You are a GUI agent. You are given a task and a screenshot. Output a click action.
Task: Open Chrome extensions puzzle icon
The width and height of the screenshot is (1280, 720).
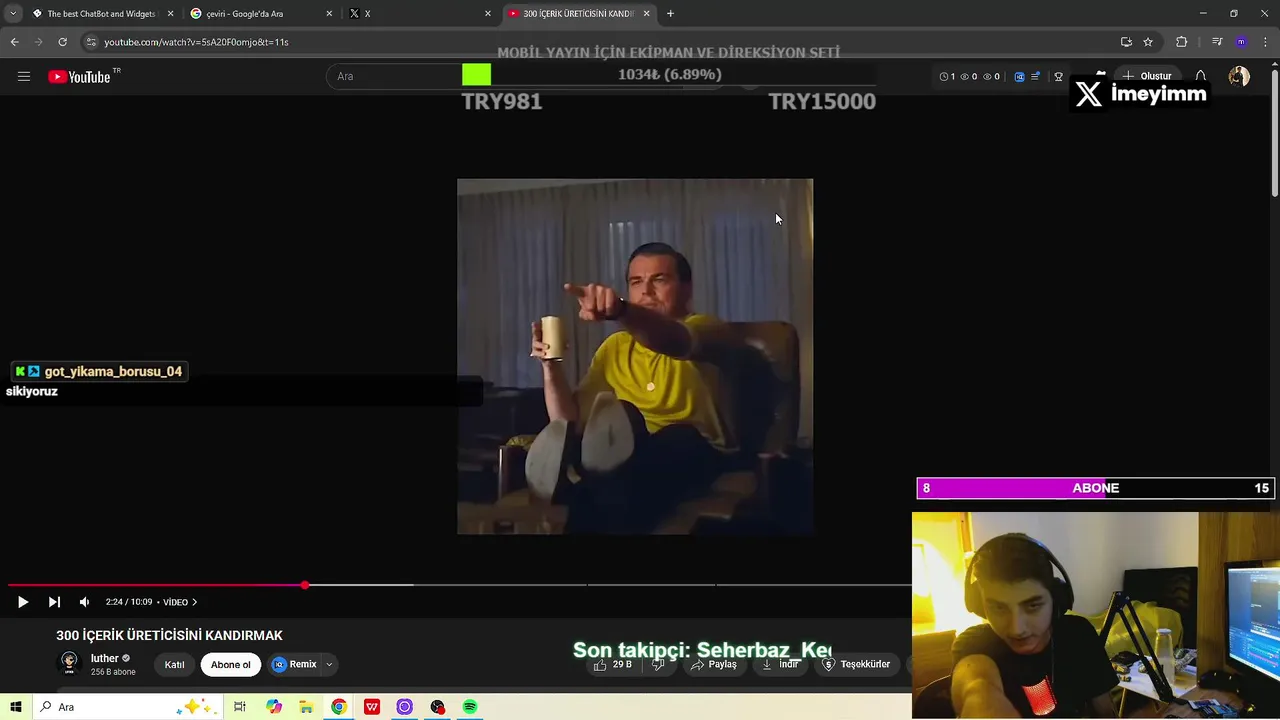pos(1181,42)
